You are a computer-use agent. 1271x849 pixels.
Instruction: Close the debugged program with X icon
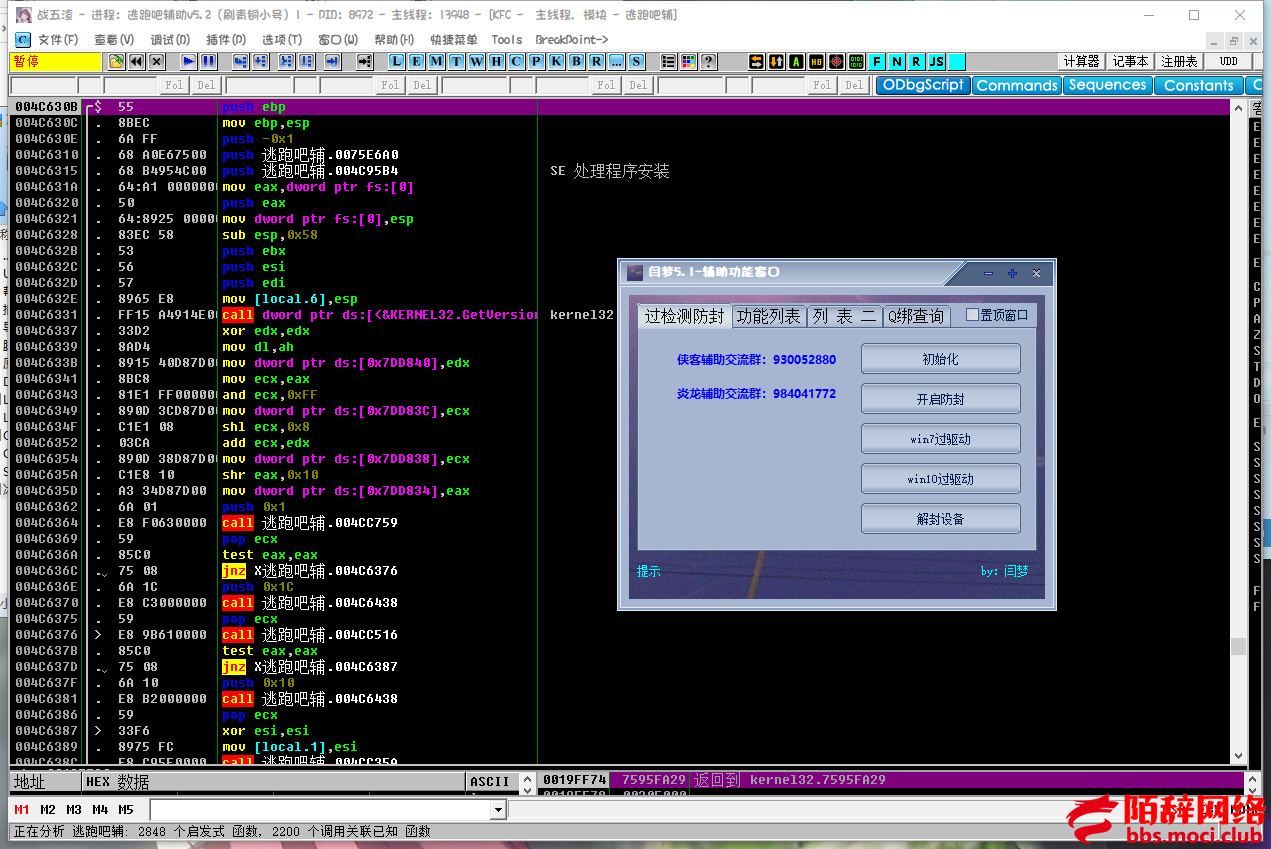[156, 61]
